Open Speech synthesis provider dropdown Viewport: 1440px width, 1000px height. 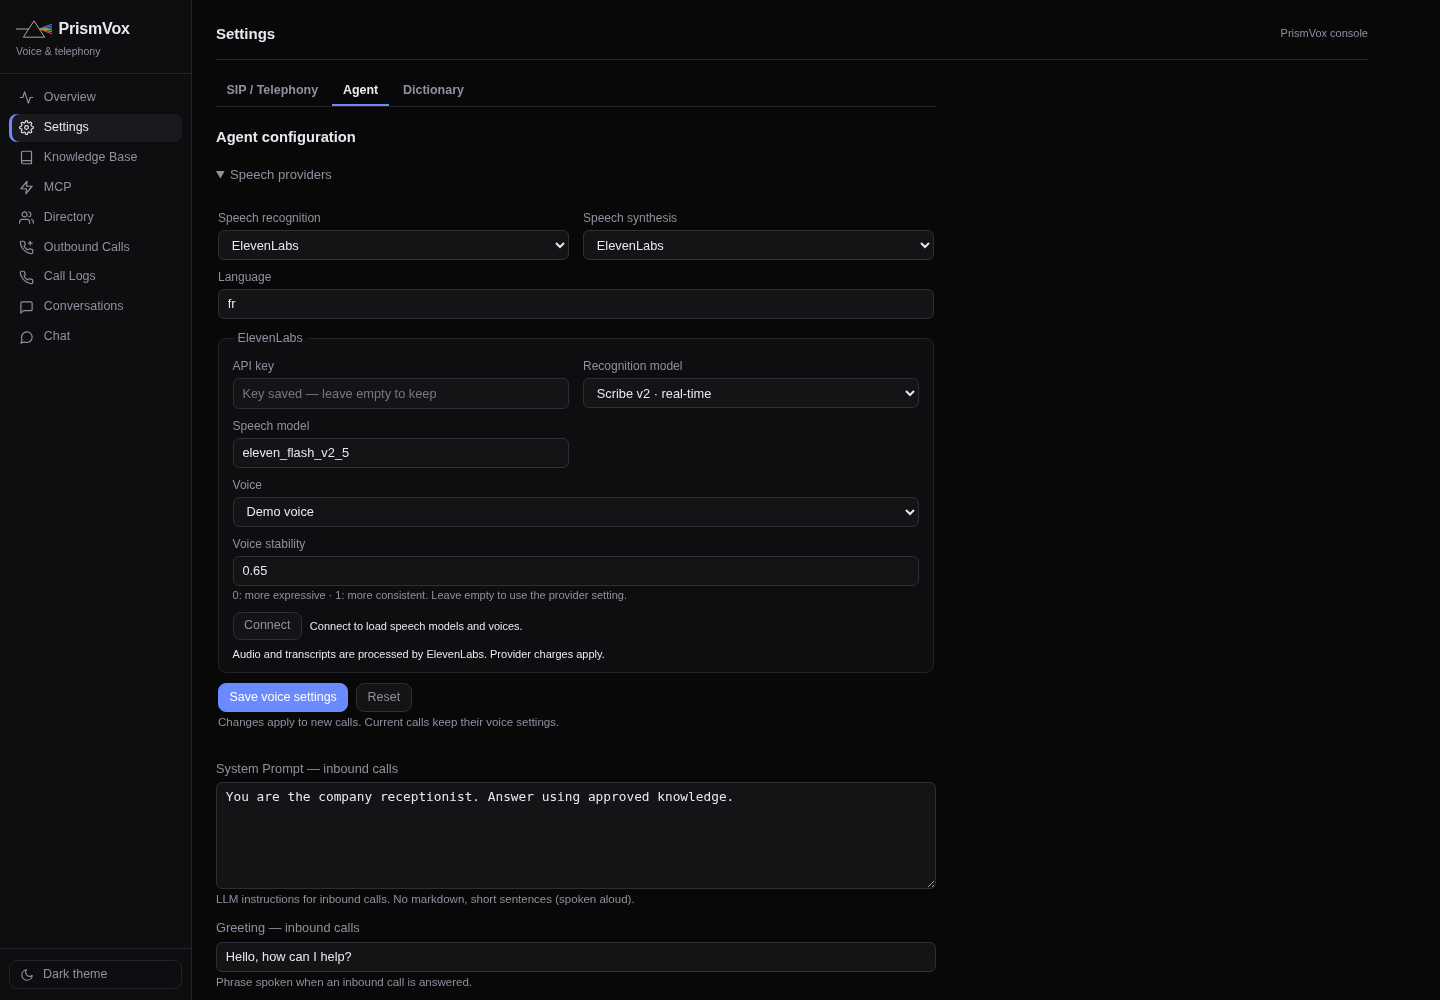click(x=758, y=245)
